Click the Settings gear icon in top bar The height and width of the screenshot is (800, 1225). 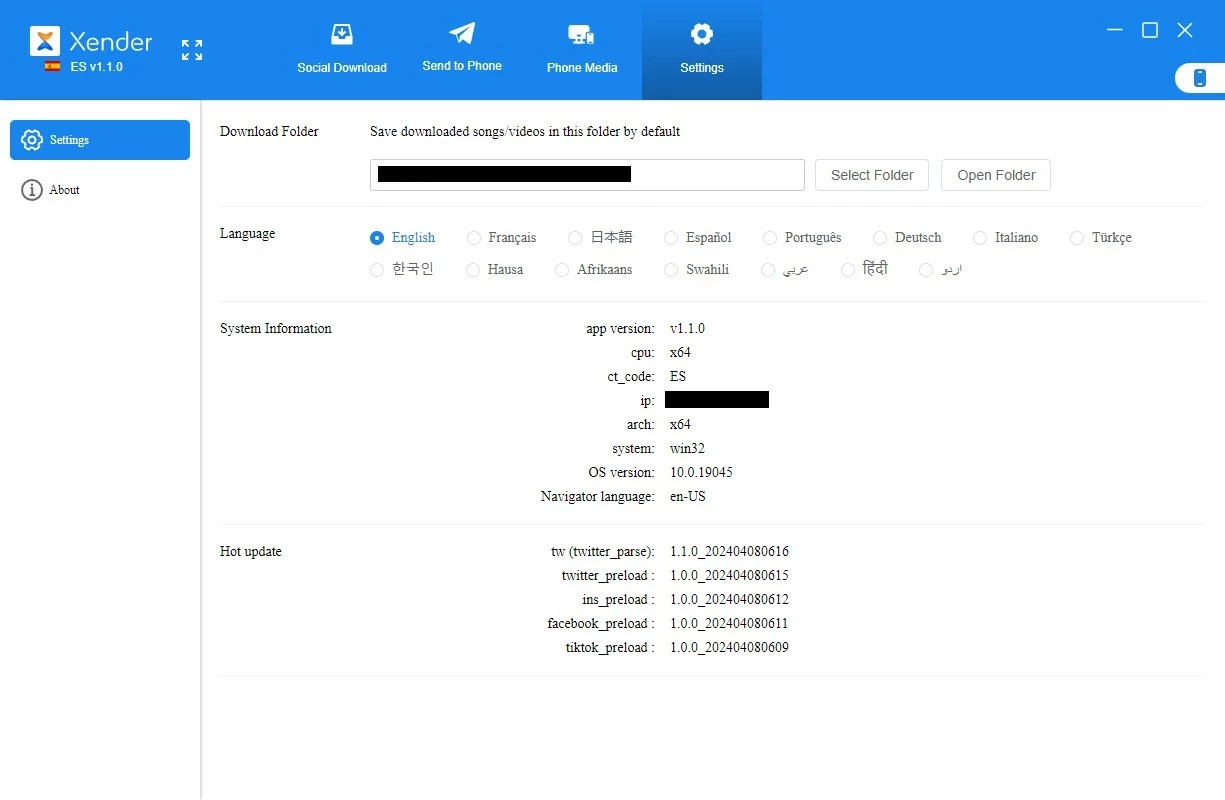point(702,35)
